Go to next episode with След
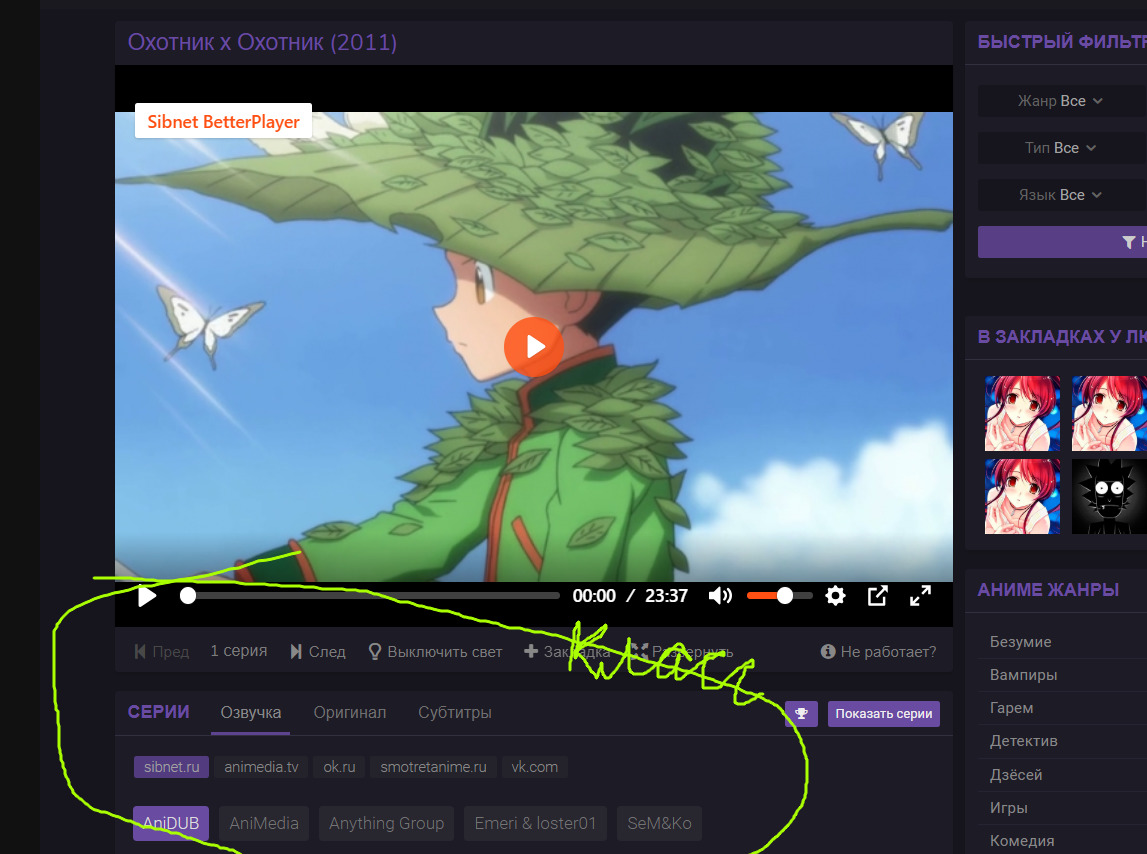 tap(318, 651)
